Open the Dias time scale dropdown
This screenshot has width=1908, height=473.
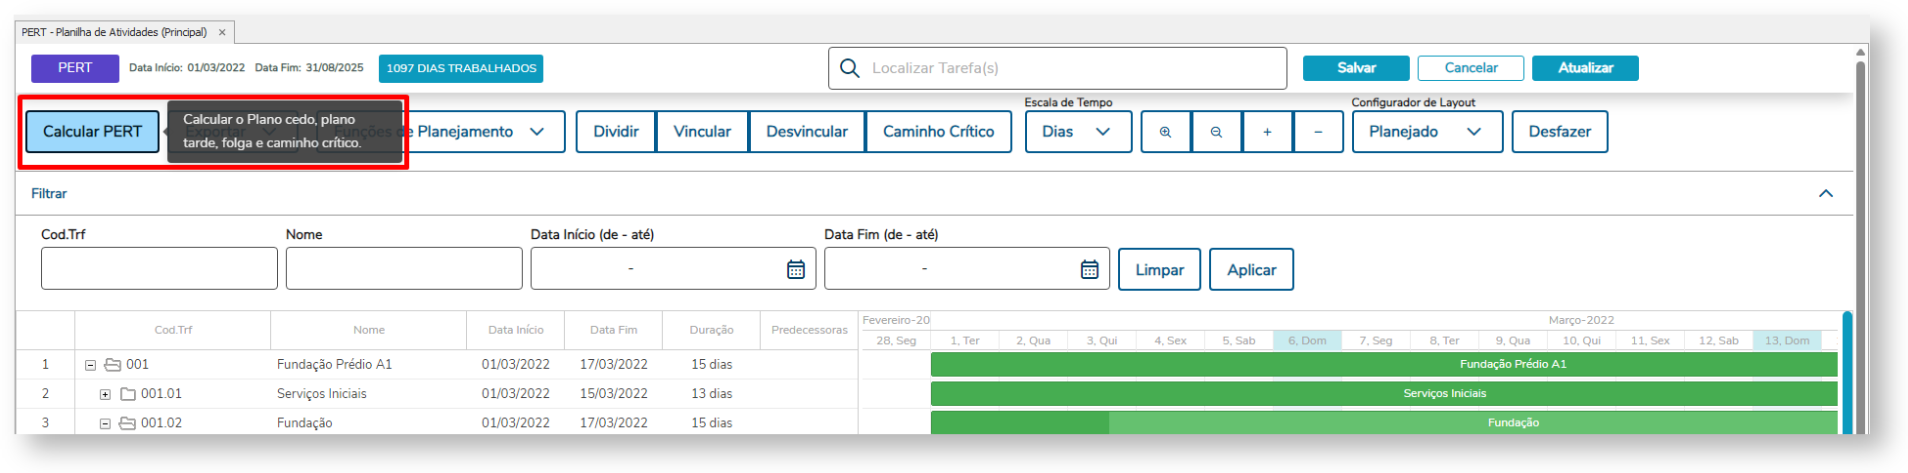[1078, 132]
